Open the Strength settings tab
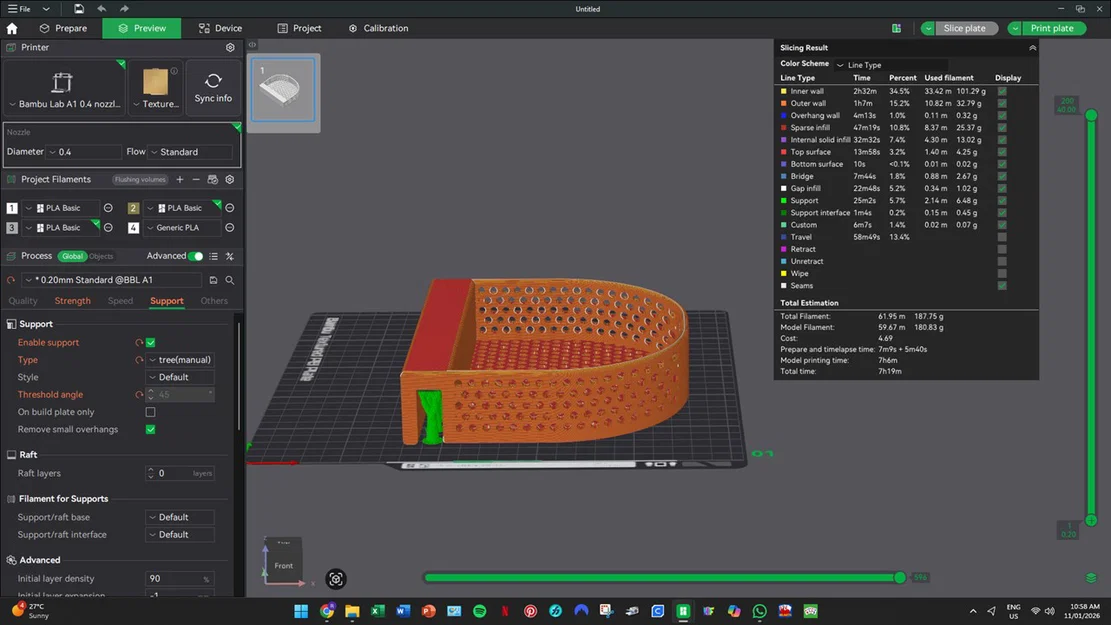1111x625 pixels. point(72,300)
